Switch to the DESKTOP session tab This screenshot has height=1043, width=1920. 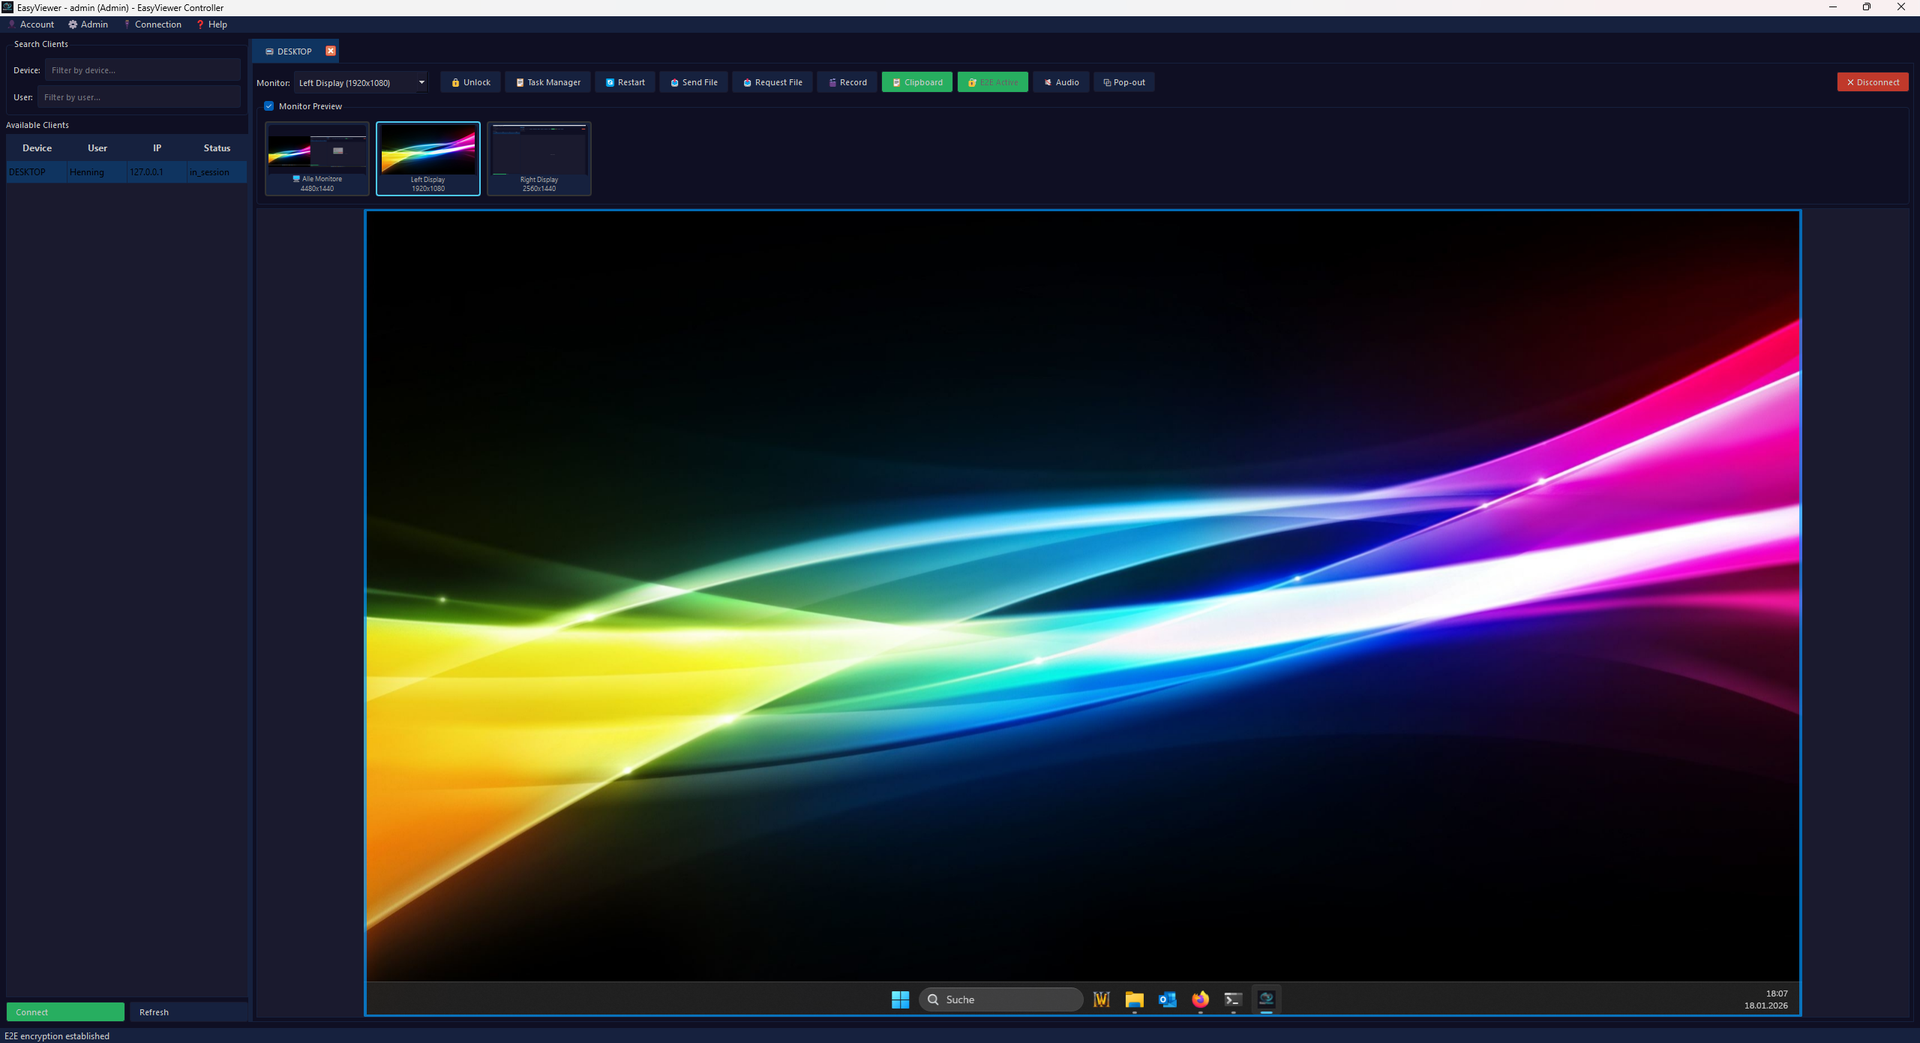point(290,51)
